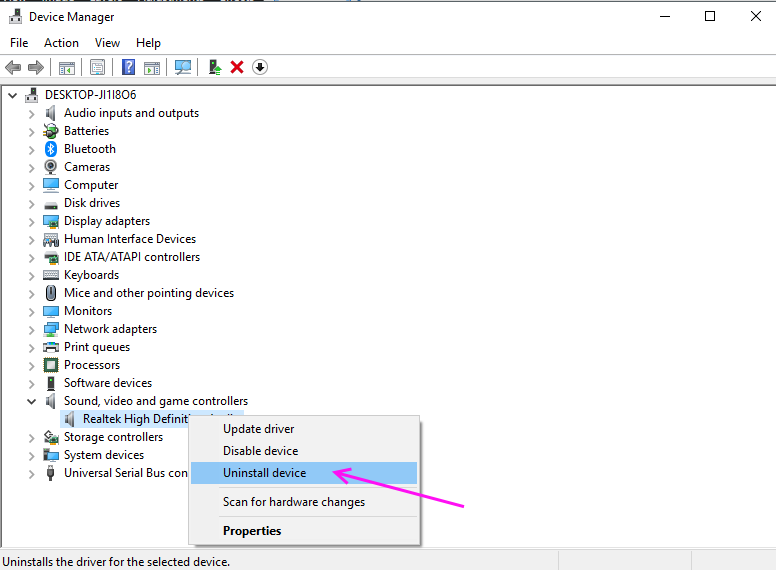Click the Network adapters icon
The image size is (776, 570).
point(50,329)
